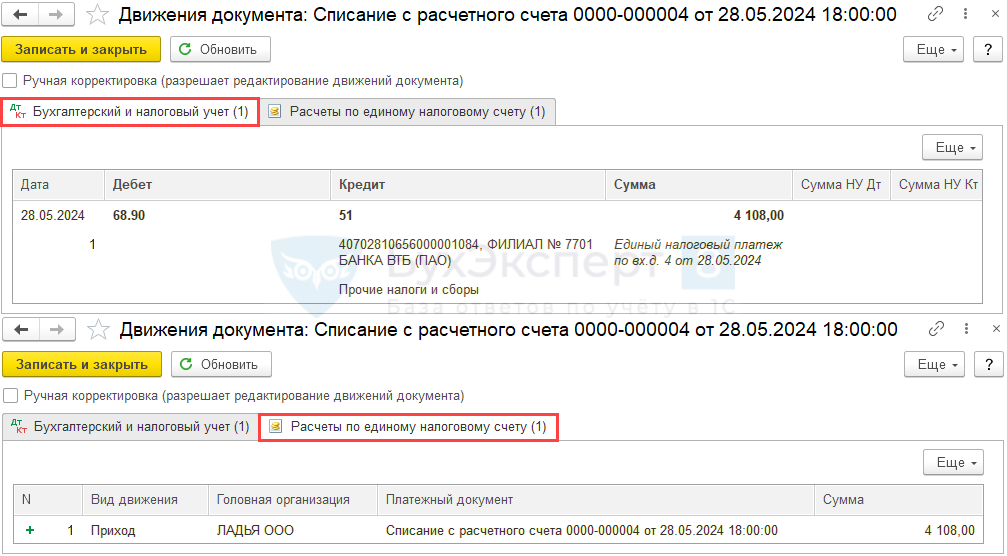Click Головная организация column header
Image resolution: width=1007 pixels, height=556 pixels.
tap(293, 500)
